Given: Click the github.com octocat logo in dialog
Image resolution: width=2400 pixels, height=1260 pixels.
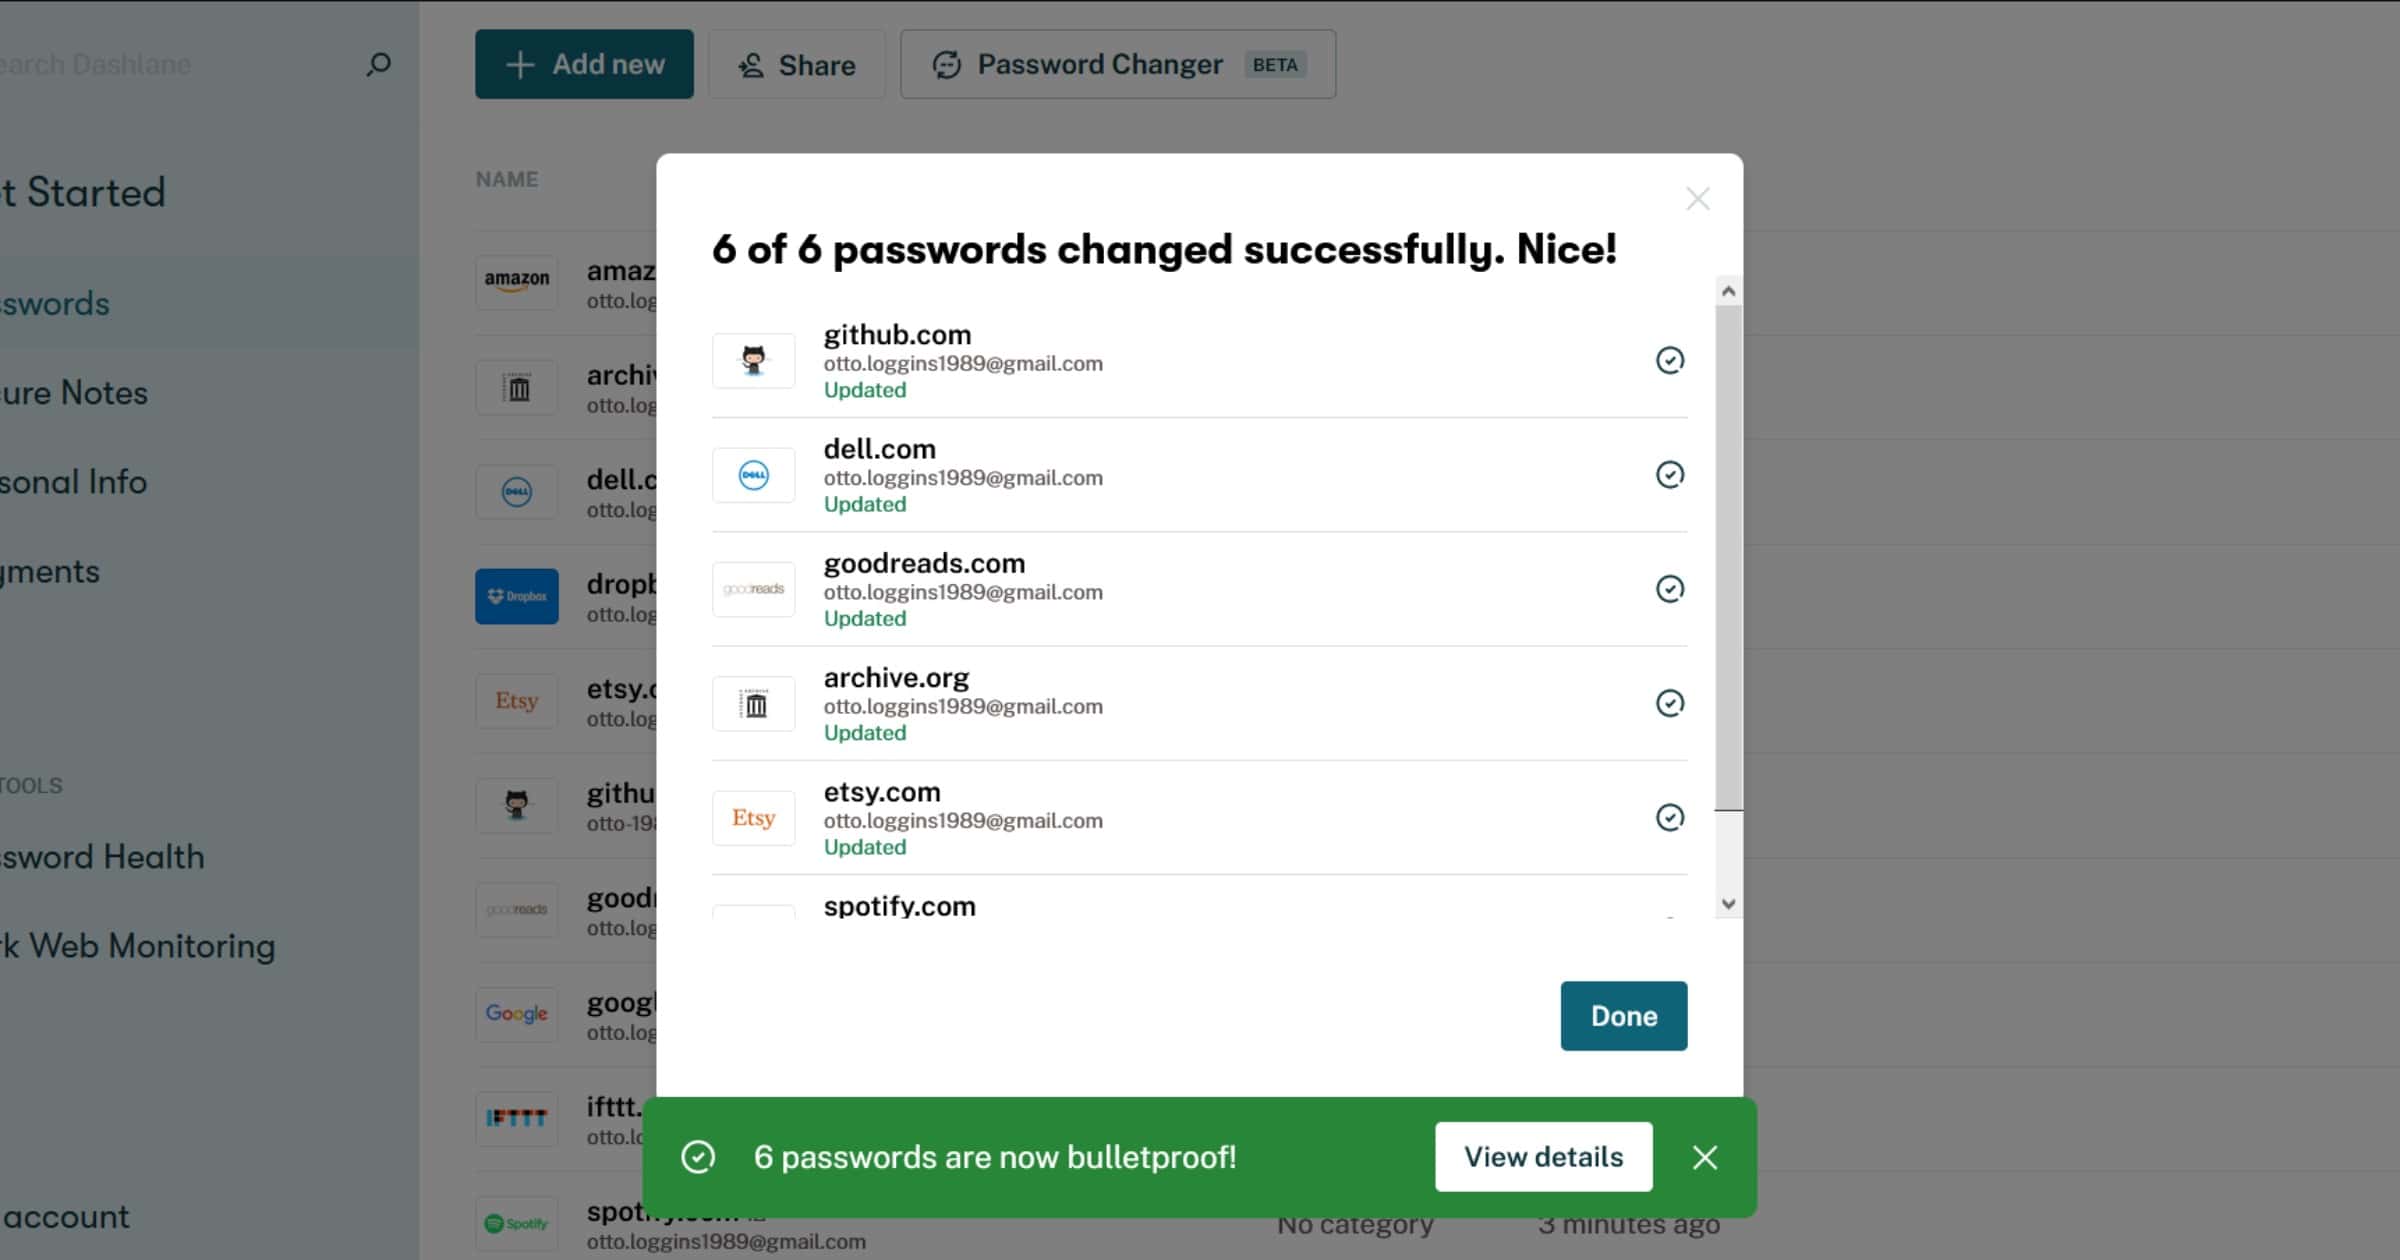Looking at the screenshot, I should click(754, 360).
